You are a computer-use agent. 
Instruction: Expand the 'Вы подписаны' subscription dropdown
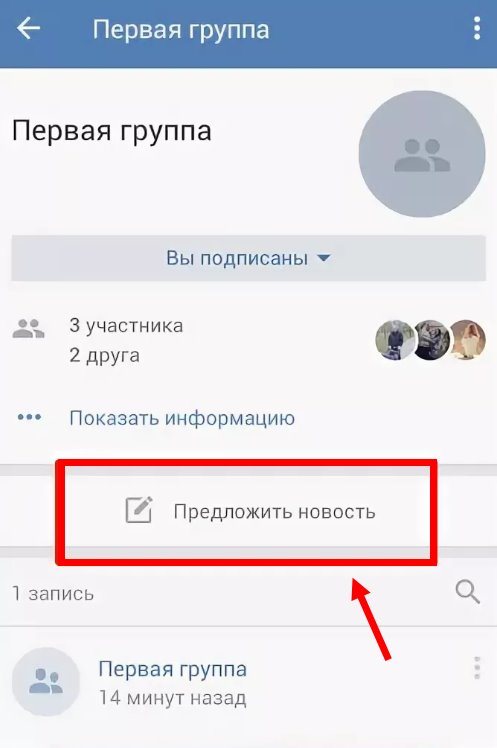(x=248, y=258)
